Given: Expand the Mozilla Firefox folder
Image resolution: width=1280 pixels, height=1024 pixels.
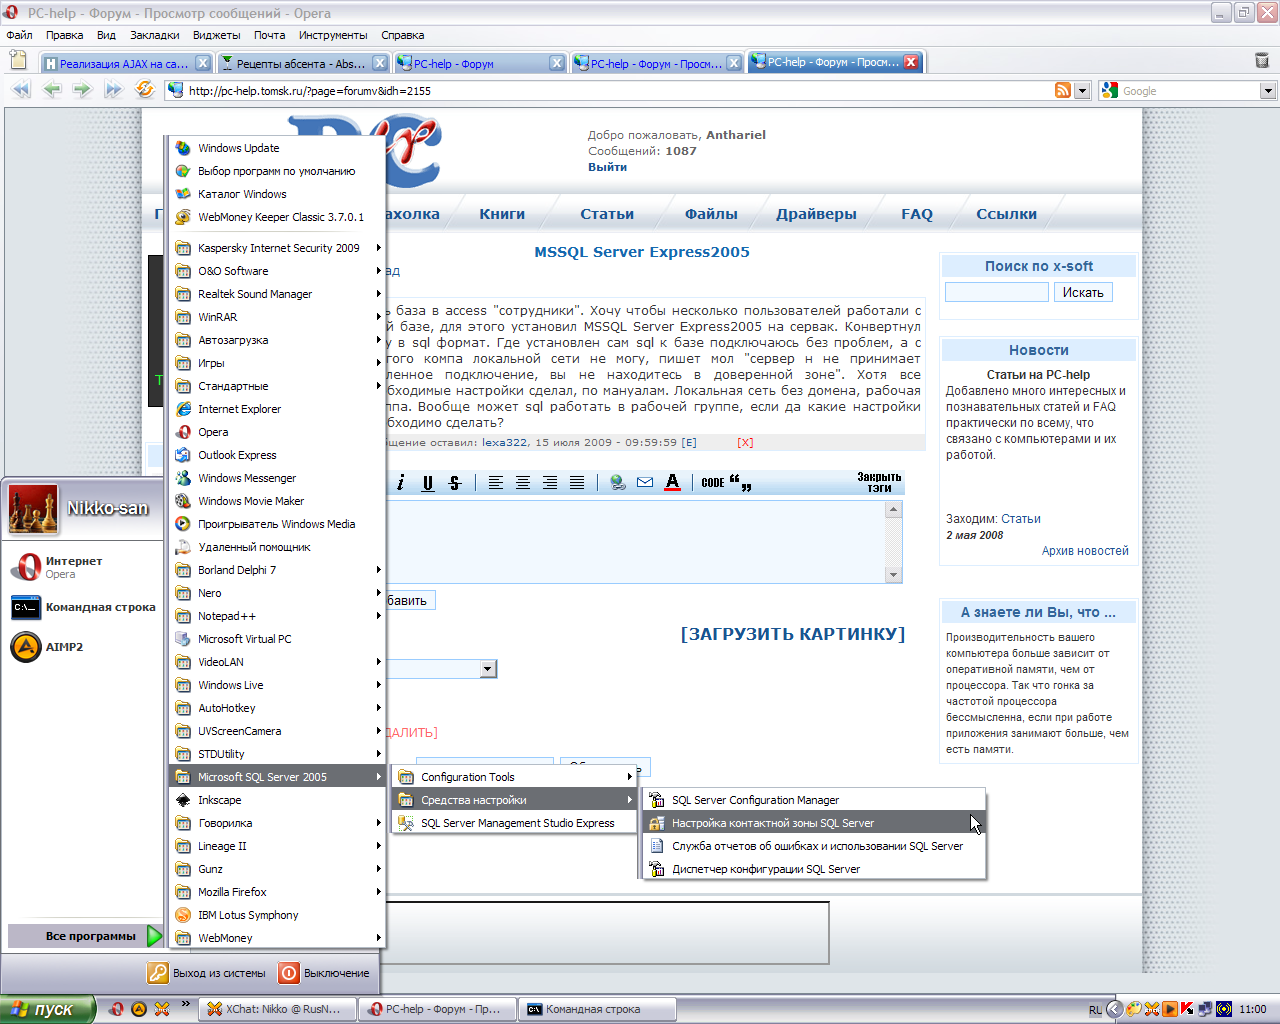Looking at the screenshot, I should point(278,892).
